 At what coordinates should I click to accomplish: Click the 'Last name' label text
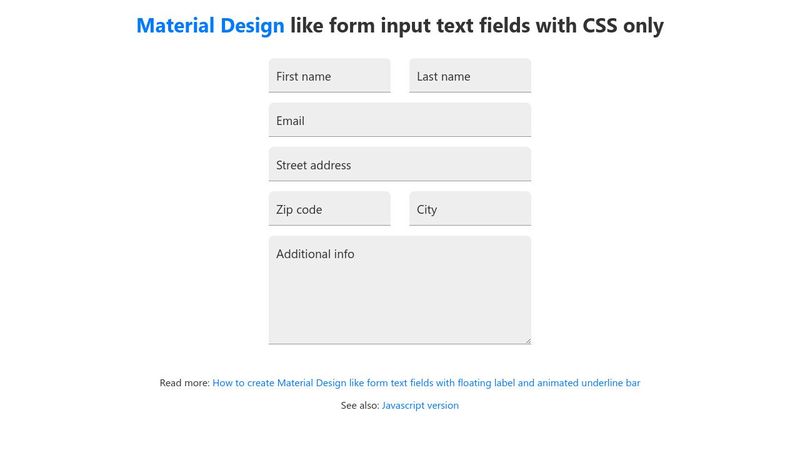point(443,77)
